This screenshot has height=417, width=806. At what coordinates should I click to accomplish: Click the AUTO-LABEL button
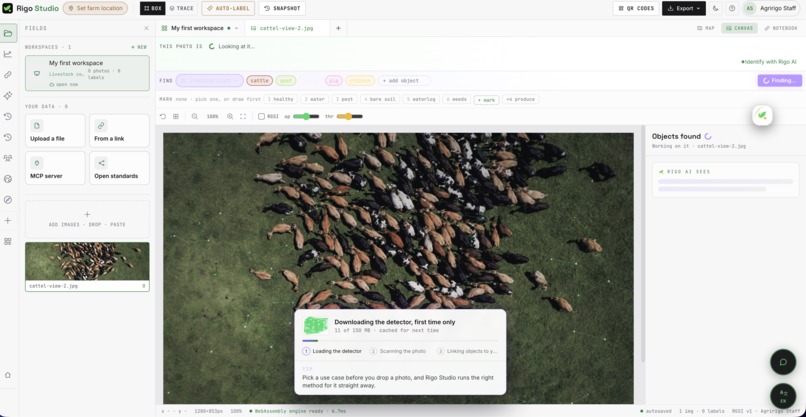(x=228, y=8)
